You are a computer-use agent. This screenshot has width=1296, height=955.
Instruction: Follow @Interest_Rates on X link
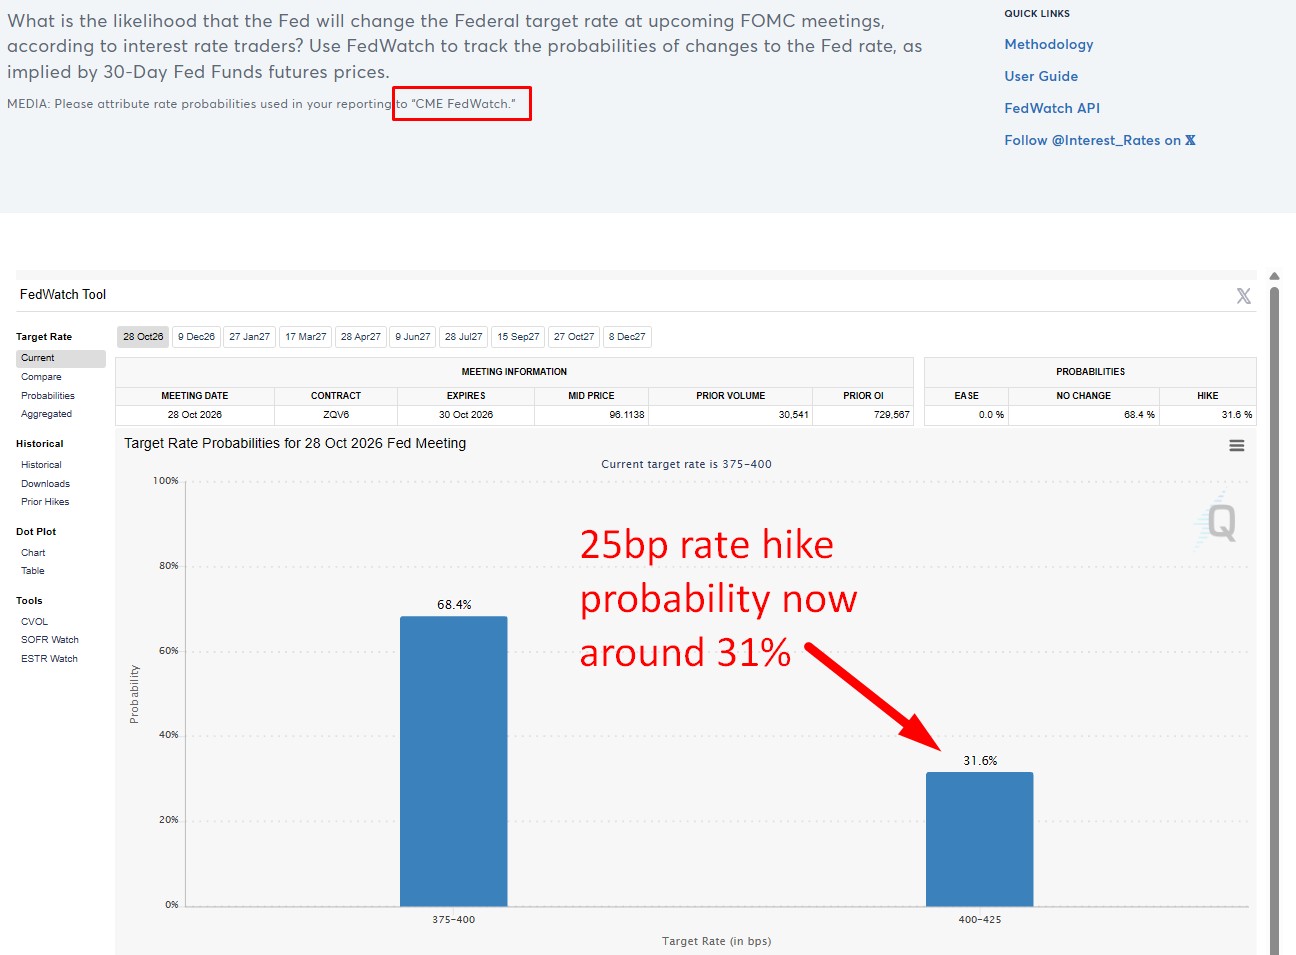point(1100,140)
